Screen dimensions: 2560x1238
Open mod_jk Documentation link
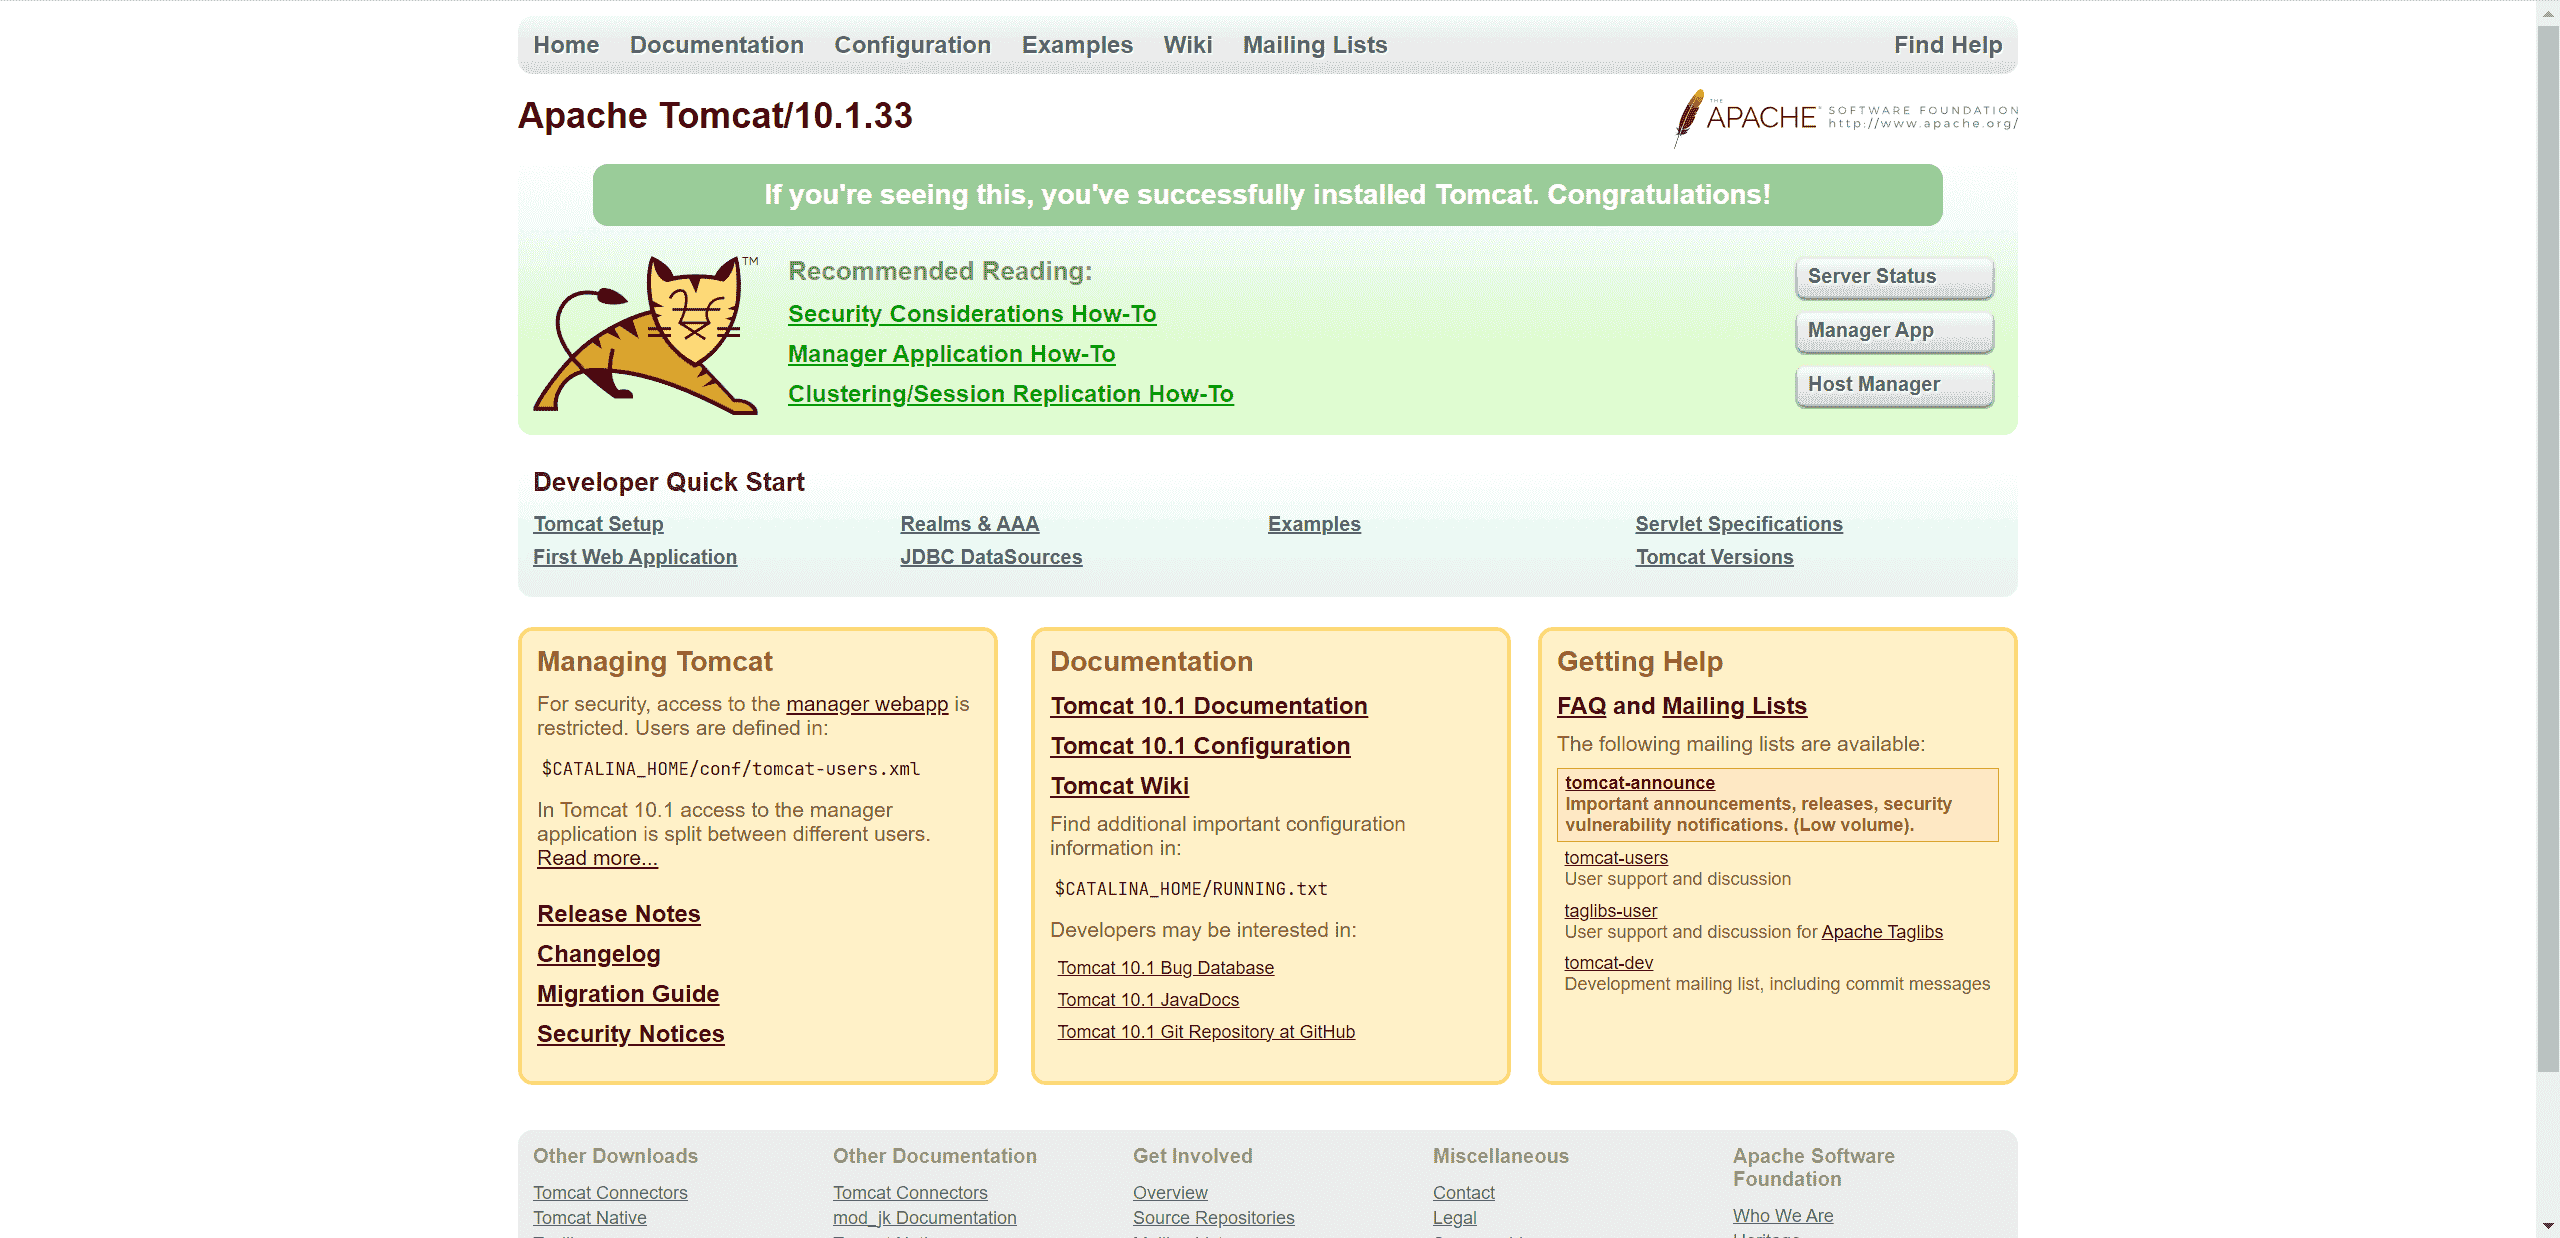click(x=924, y=1218)
